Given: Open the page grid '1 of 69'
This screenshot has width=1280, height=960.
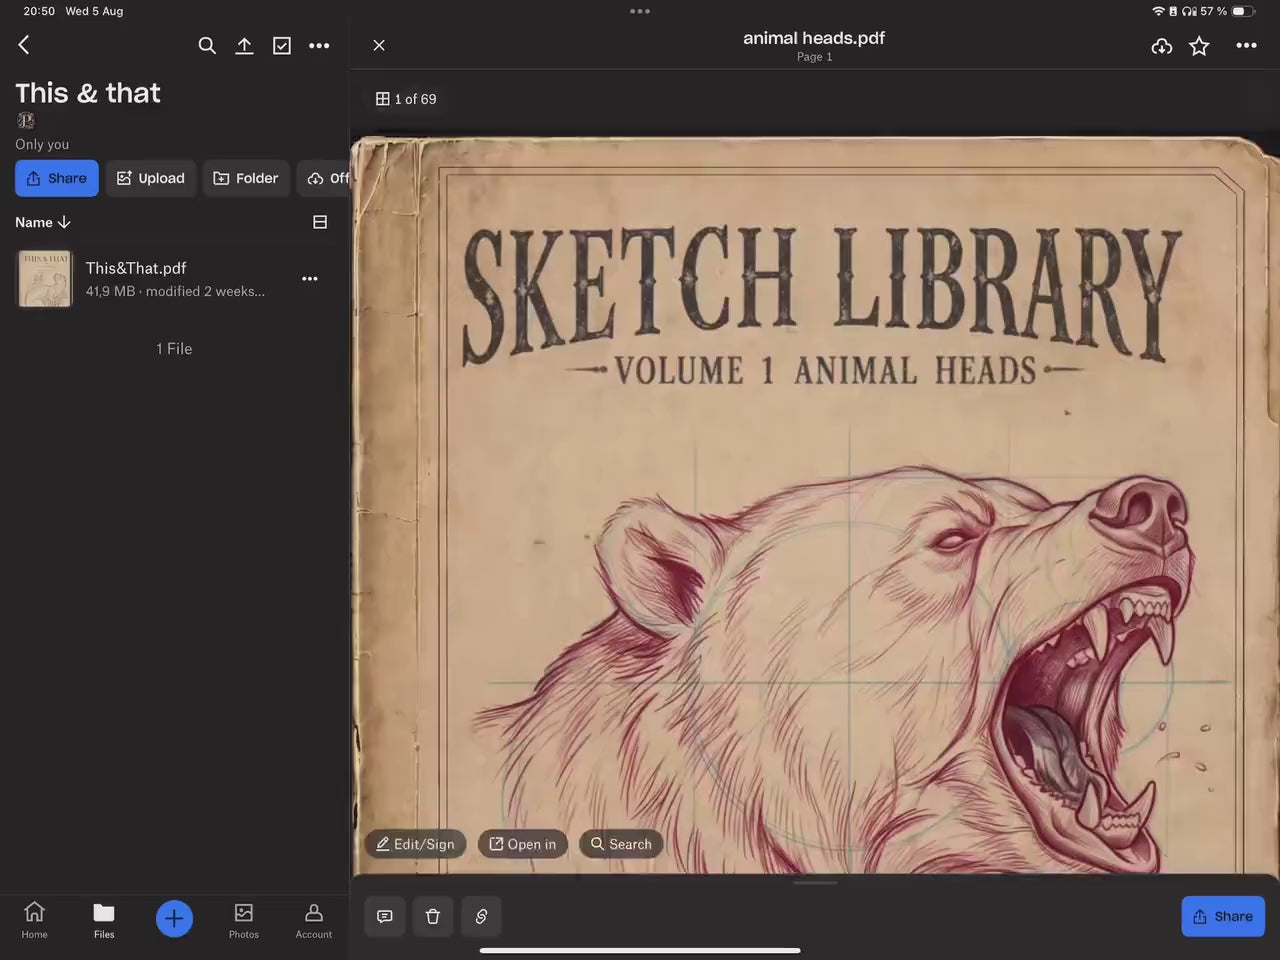Looking at the screenshot, I should 406,99.
